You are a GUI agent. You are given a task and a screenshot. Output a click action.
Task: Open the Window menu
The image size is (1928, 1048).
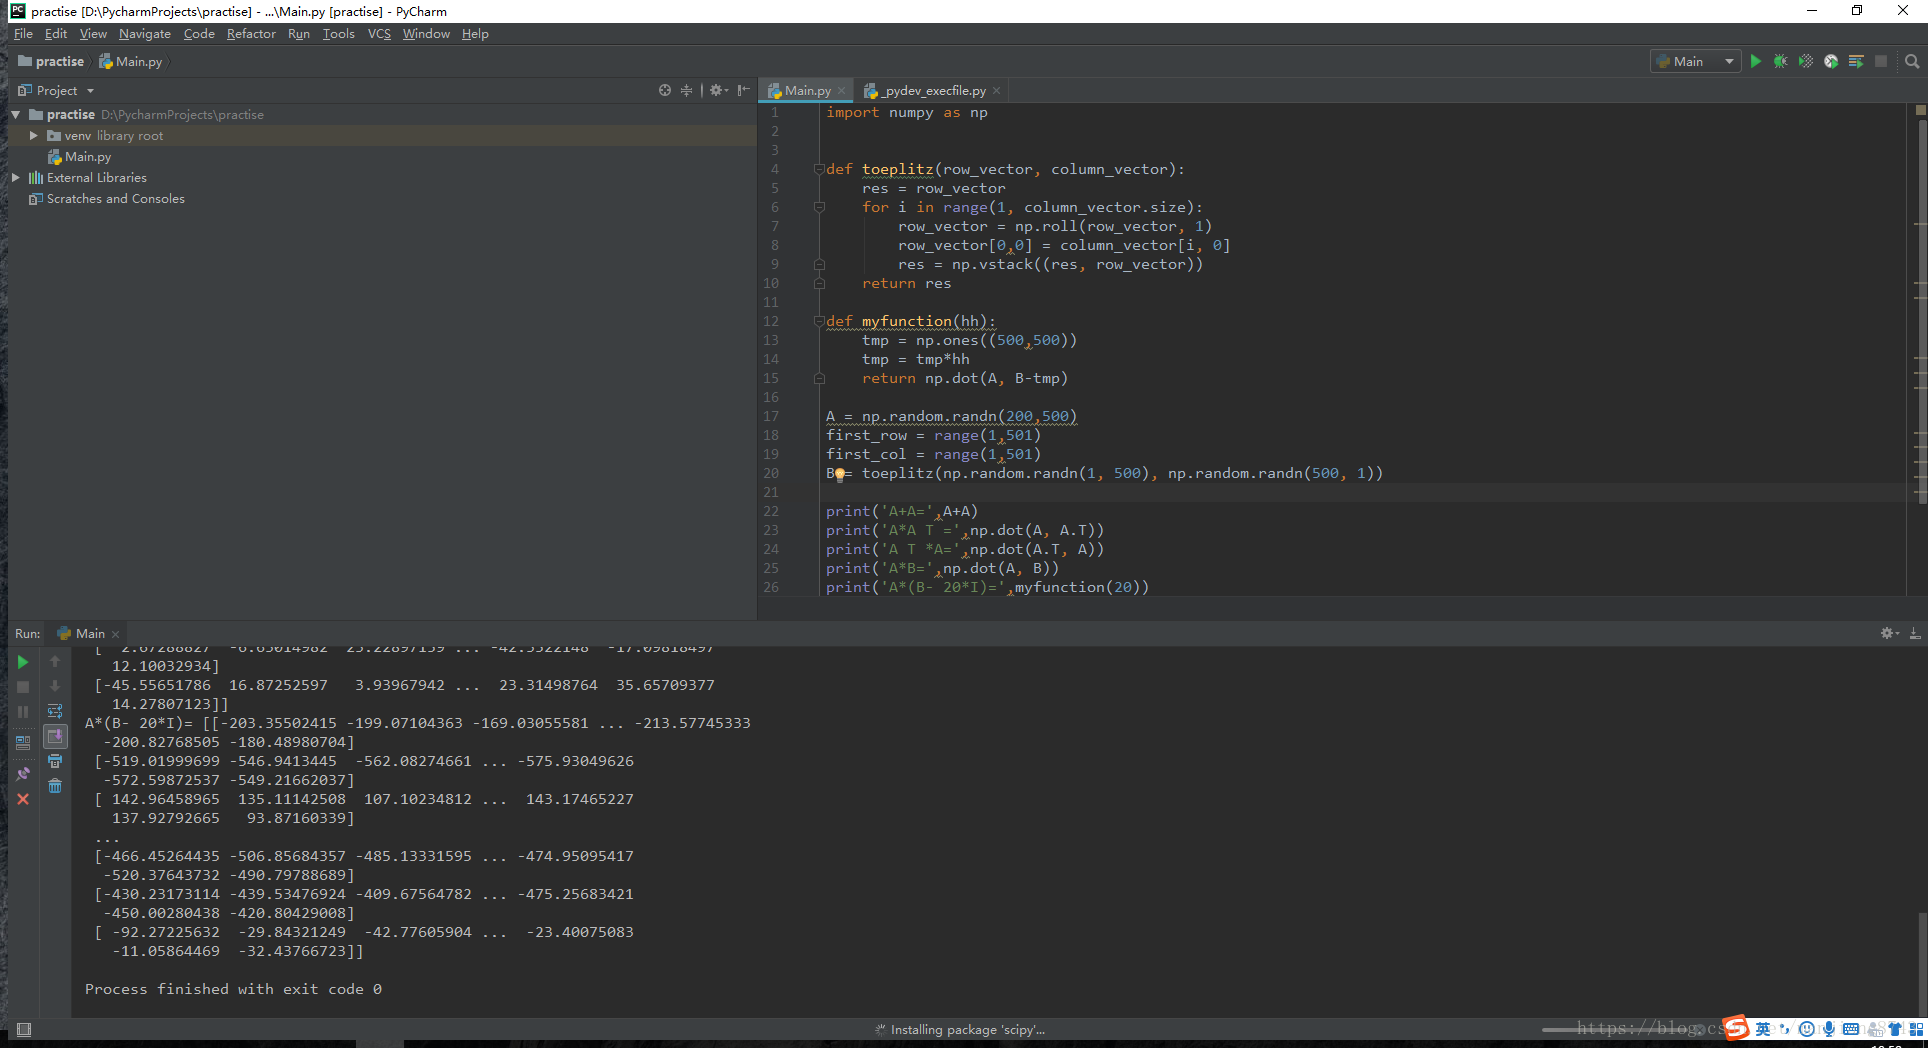(x=426, y=34)
